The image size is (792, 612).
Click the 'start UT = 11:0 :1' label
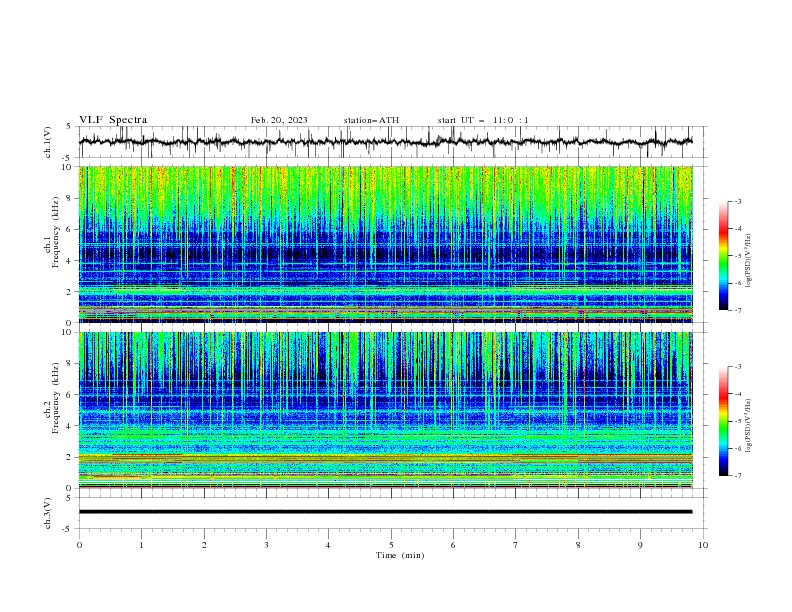(483, 120)
